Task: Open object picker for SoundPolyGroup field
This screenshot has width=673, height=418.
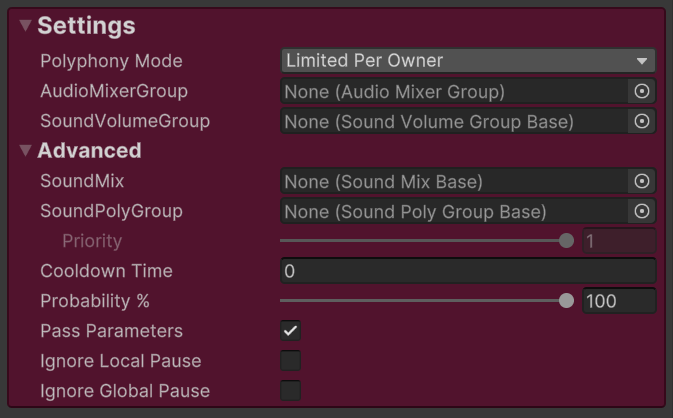Action: click(642, 211)
